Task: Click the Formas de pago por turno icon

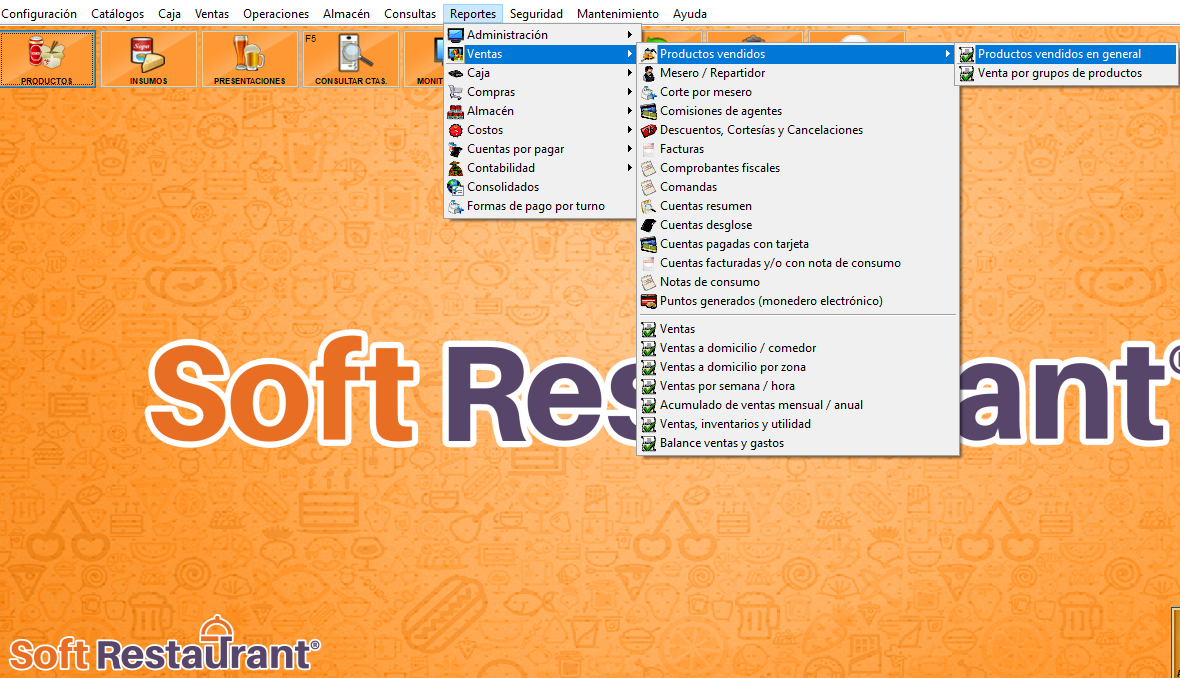Action: (455, 206)
